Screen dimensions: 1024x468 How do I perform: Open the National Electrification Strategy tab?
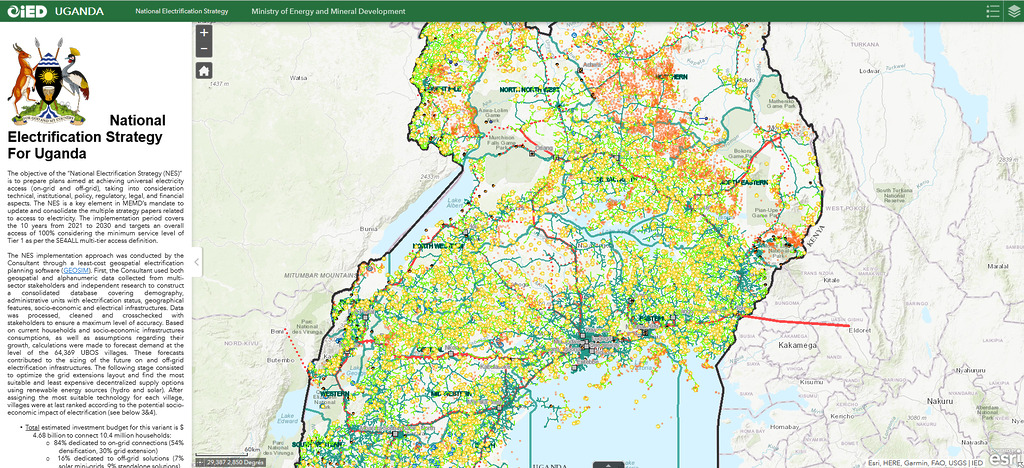(181, 12)
